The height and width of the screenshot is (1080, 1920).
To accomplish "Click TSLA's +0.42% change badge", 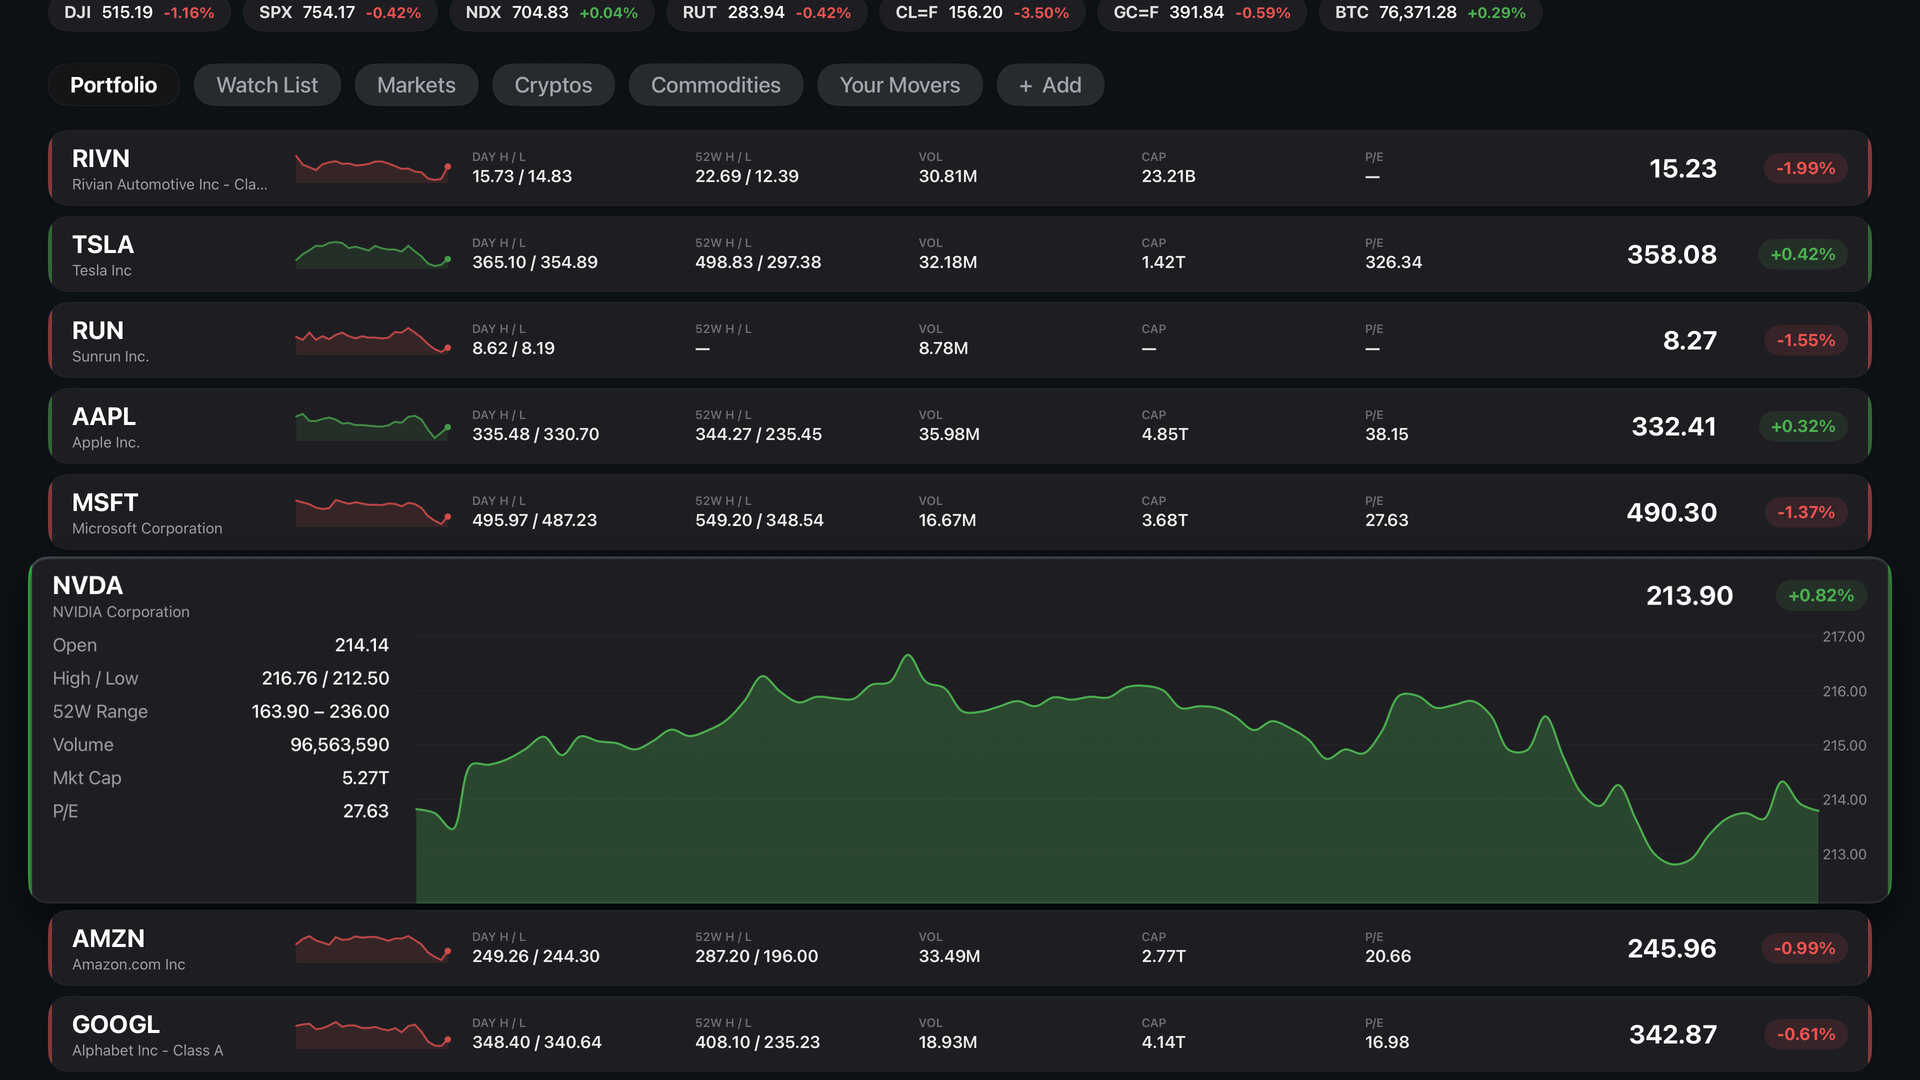I will coord(1803,254).
